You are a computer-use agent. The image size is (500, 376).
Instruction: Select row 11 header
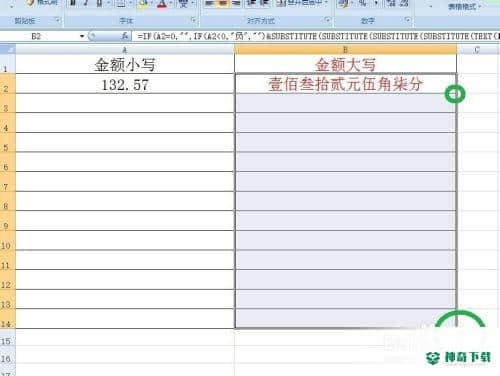7,260
